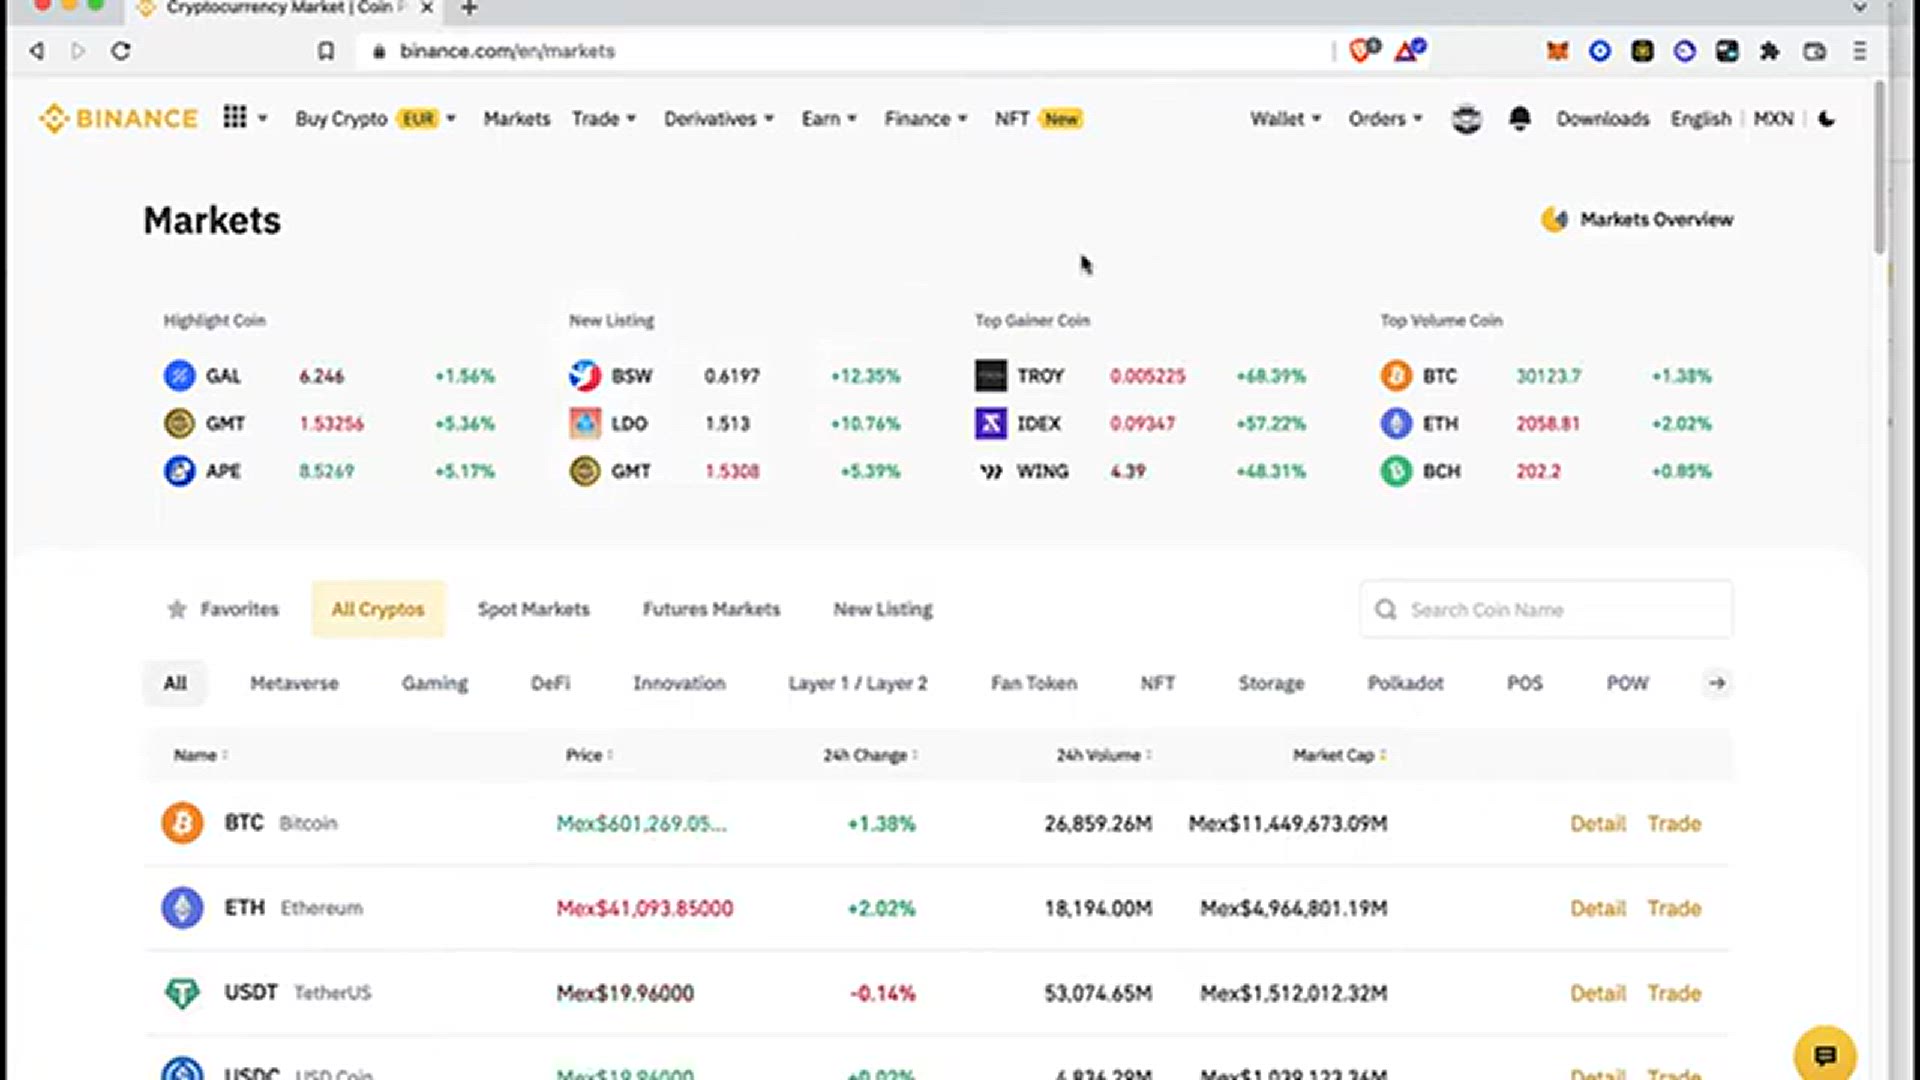This screenshot has height=1080, width=1920.
Task: Open a new browser tab
Action: point(469,9)
